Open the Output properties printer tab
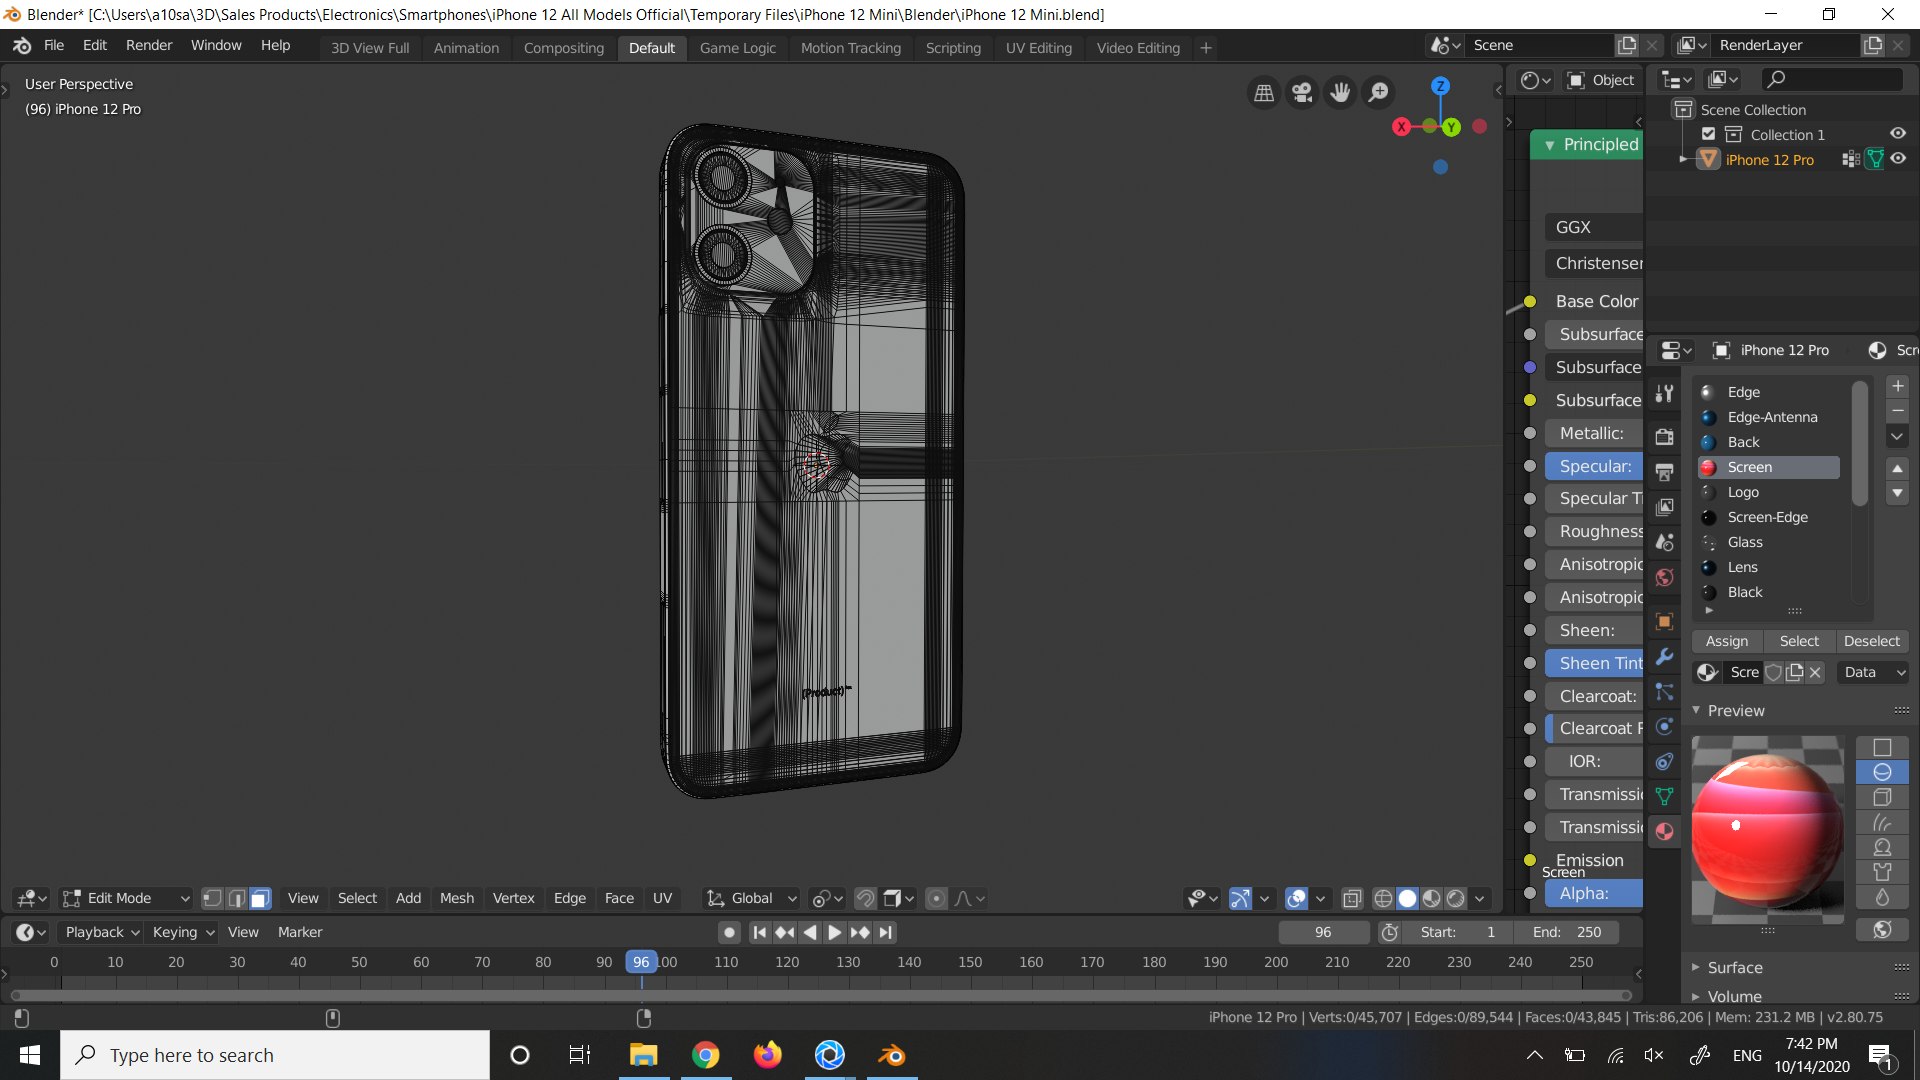This screenshot has height=1080, width=1920. [1664, 472]
